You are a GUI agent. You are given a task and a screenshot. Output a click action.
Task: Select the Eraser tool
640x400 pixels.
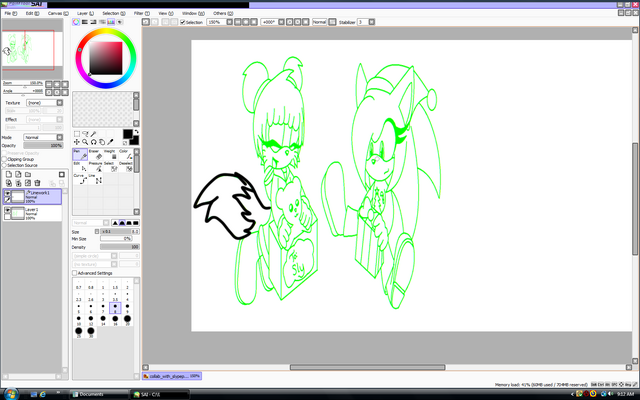tap(95, 154)
